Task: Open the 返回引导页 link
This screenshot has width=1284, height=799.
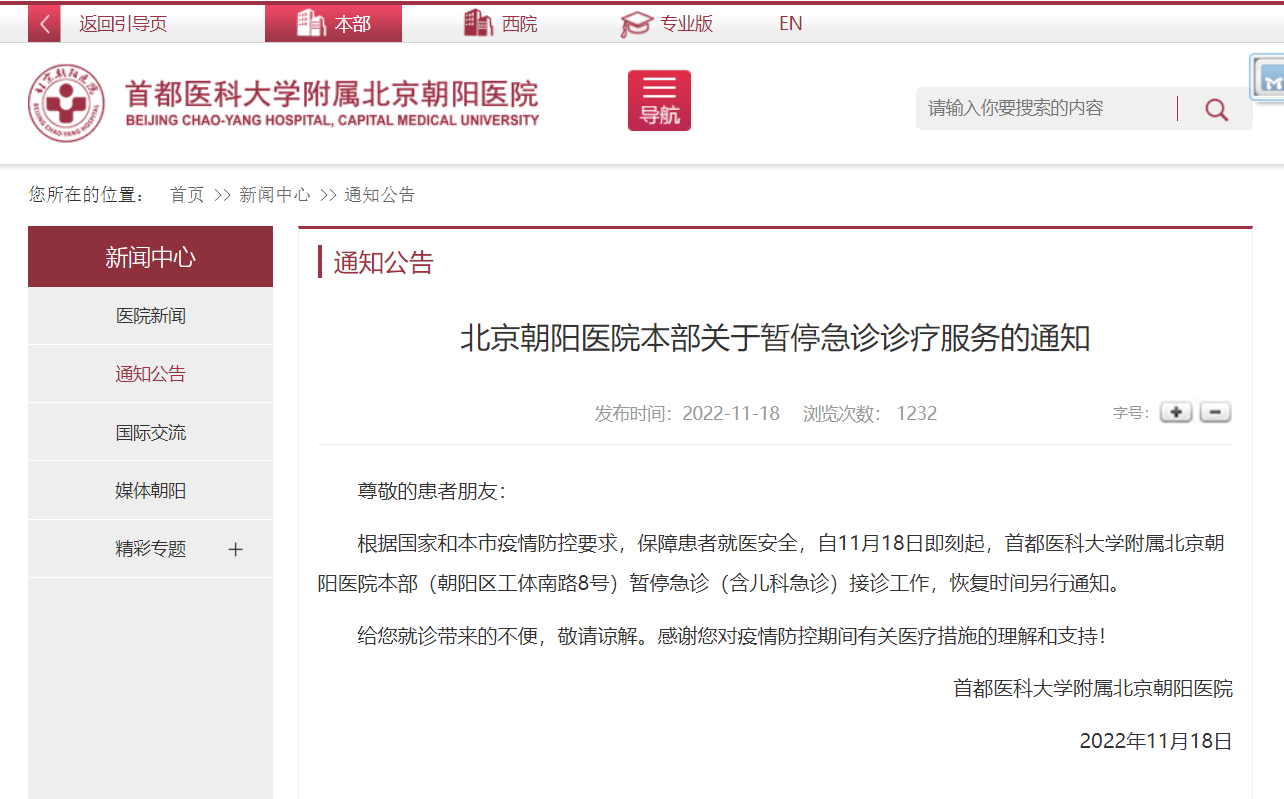Action: coord(123,24)
